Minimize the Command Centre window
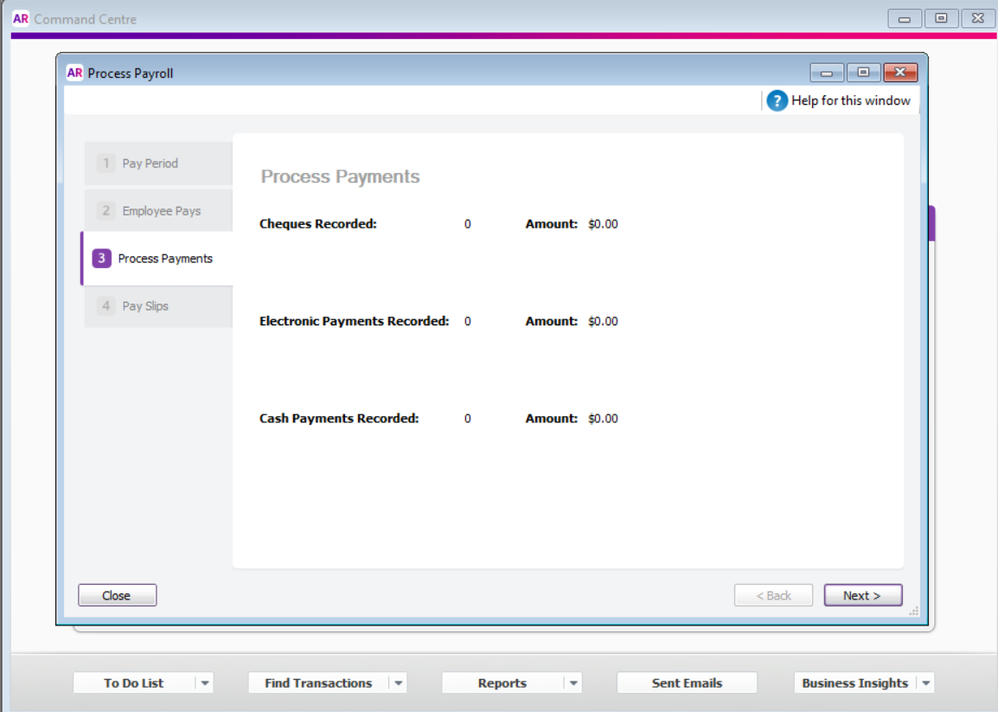The image size is (998, 712). pos(904,19)
